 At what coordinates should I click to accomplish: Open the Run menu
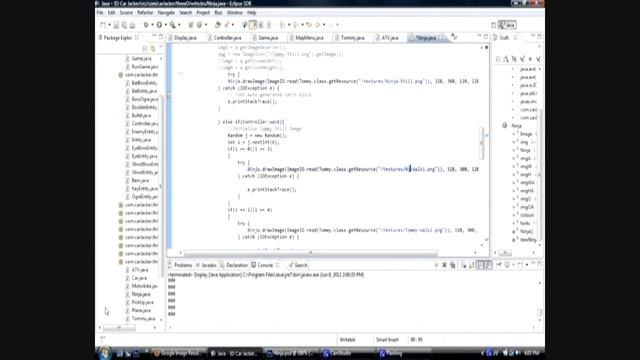pos(218,13)
